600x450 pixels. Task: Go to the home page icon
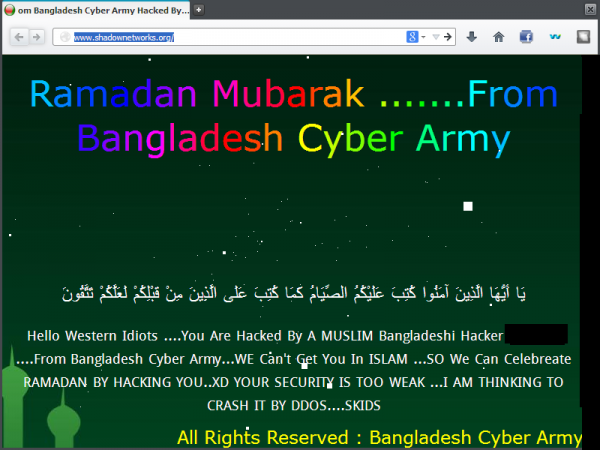click(498, 37)
